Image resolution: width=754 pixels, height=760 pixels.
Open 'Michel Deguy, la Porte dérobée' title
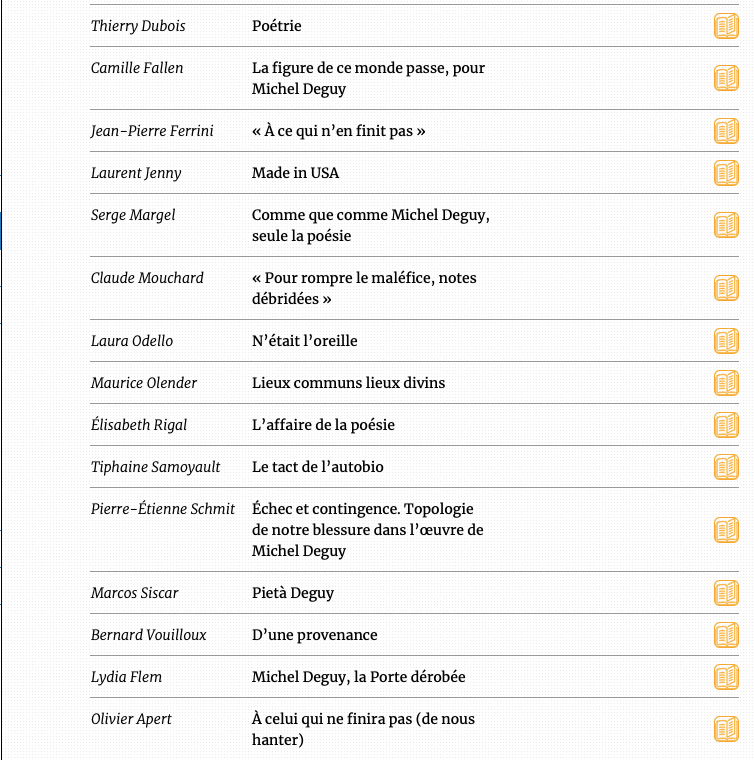[358, 677]
